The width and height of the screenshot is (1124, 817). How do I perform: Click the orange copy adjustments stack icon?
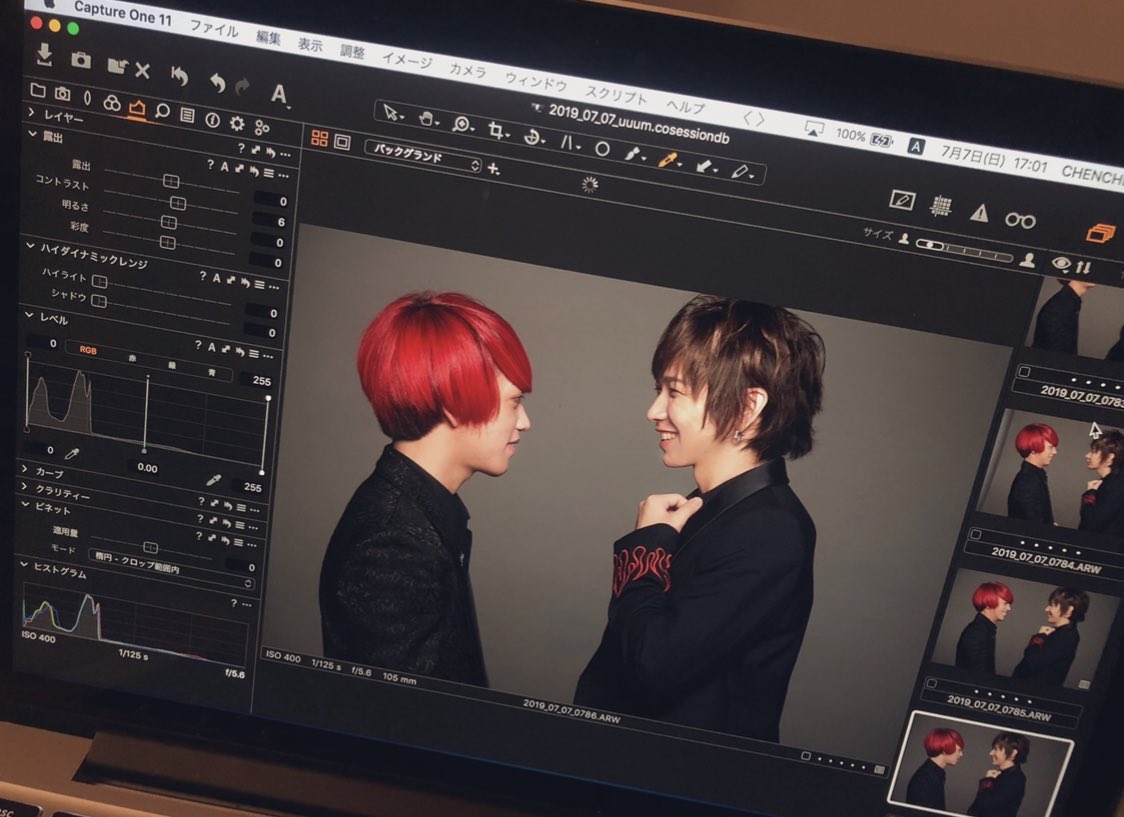pos(1100,232)
